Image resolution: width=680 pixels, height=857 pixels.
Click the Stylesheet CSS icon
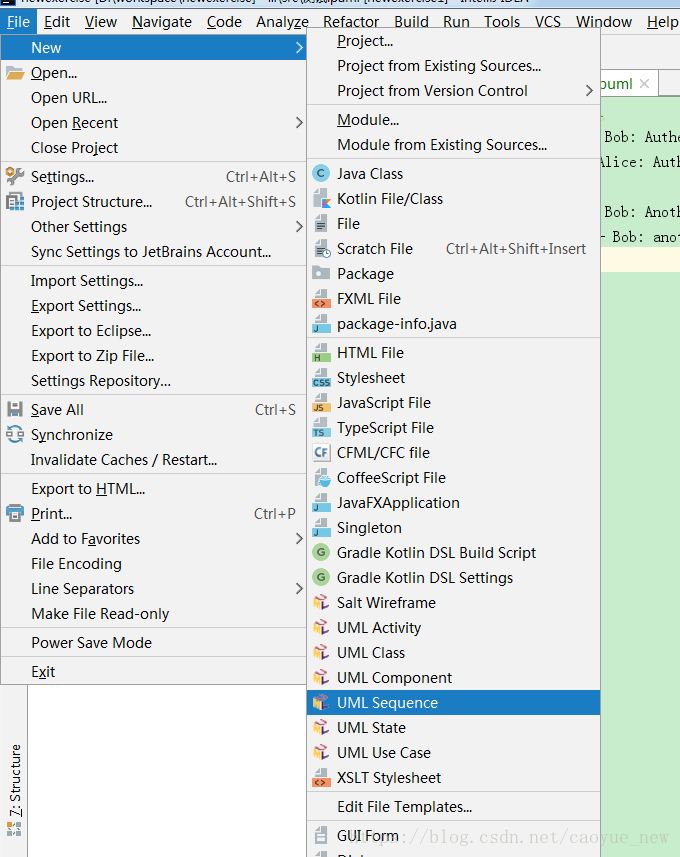click(321, 378)
